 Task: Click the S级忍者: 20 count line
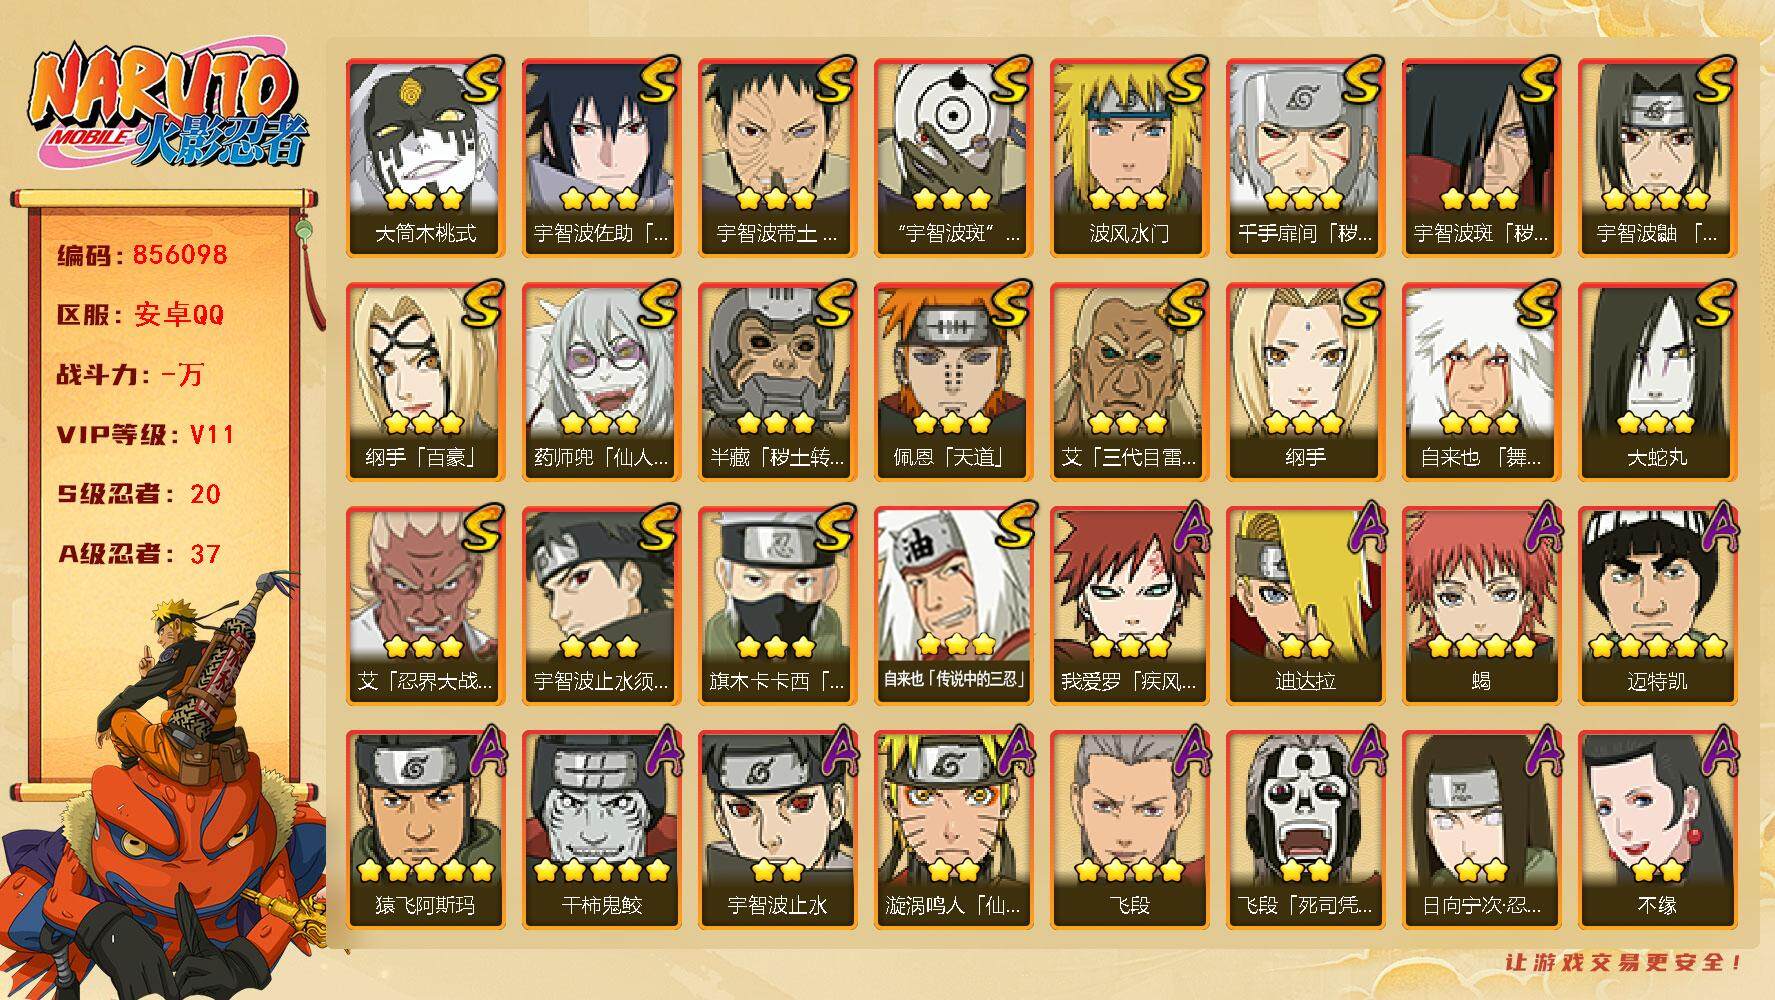(139, 494)
